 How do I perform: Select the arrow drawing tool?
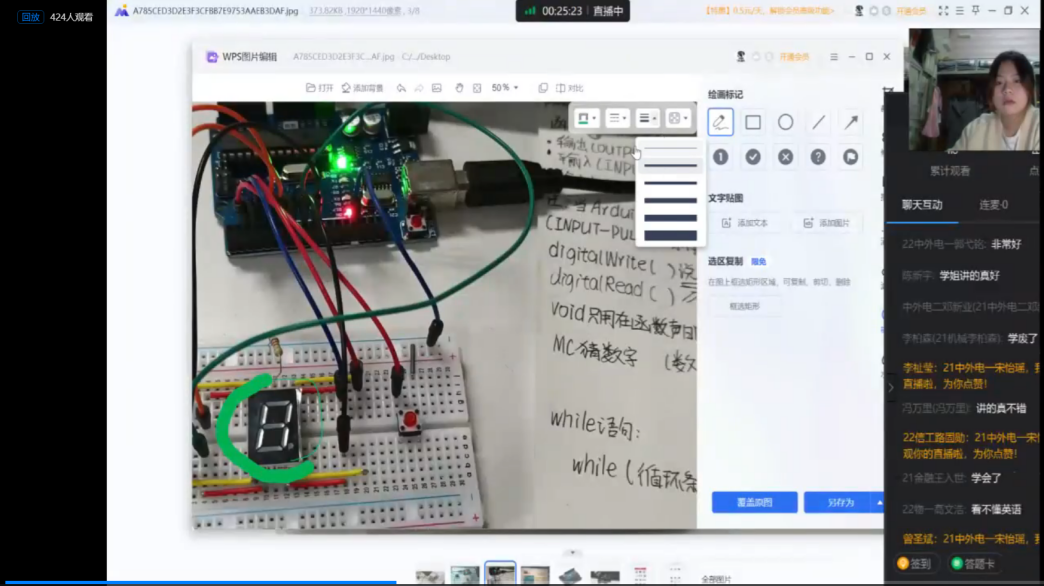(x=851, y=122)
